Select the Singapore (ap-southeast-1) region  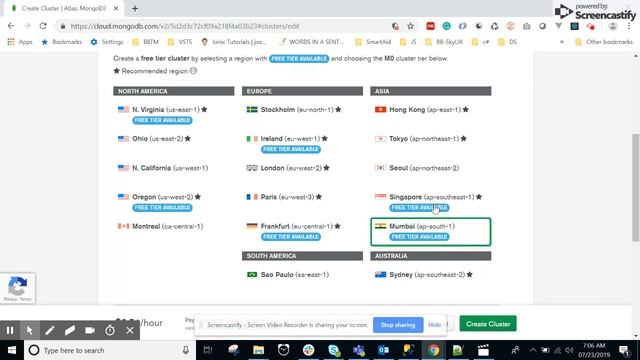coord(431,202)
